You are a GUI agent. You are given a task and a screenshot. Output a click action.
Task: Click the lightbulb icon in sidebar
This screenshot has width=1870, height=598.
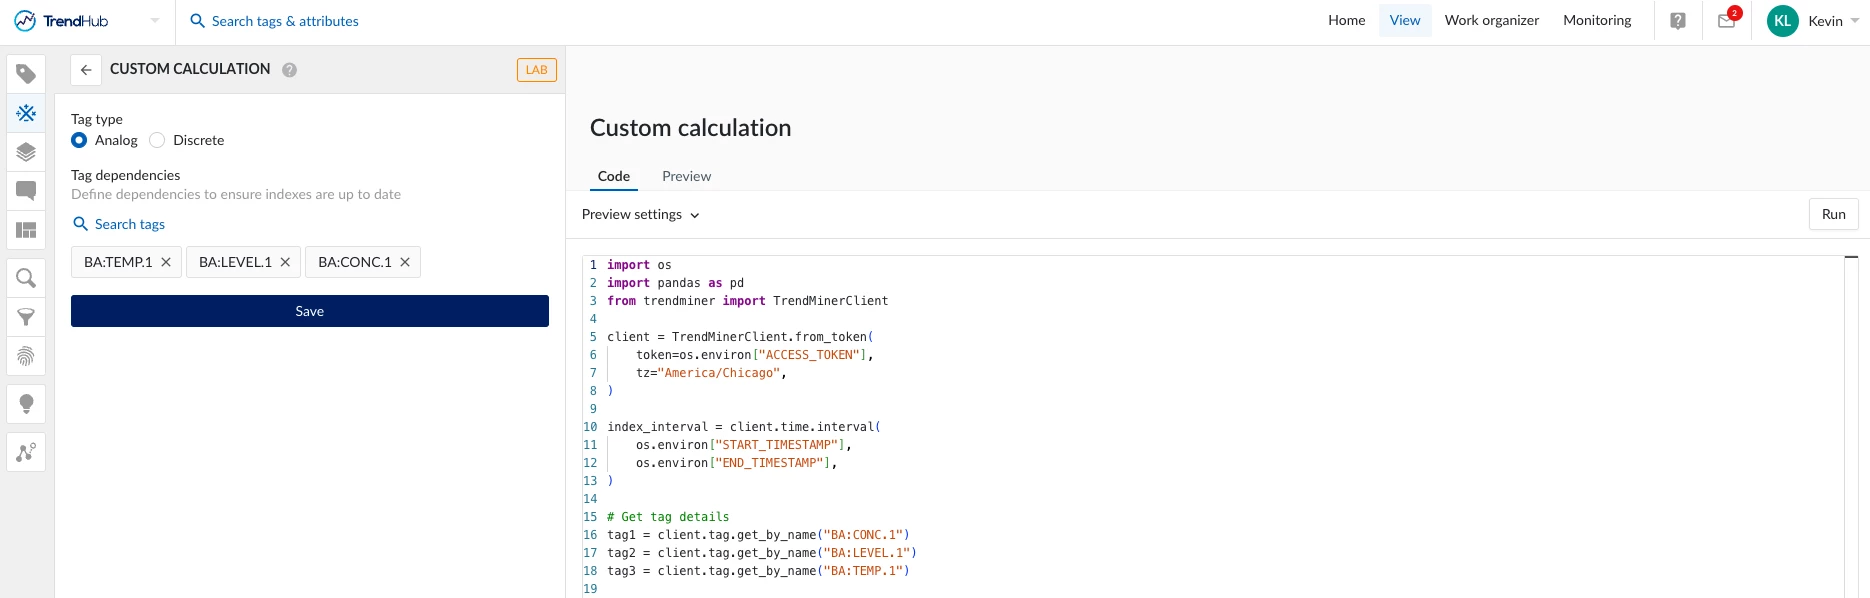(26, 404)
